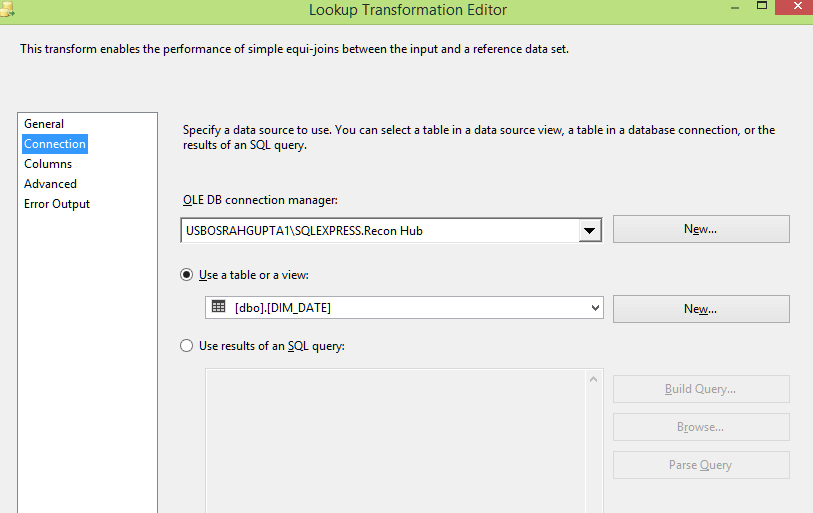The width and height of the screenshot is (813, 513).
Task: Click New button next to table selector
Action: (x=701, y=309)
